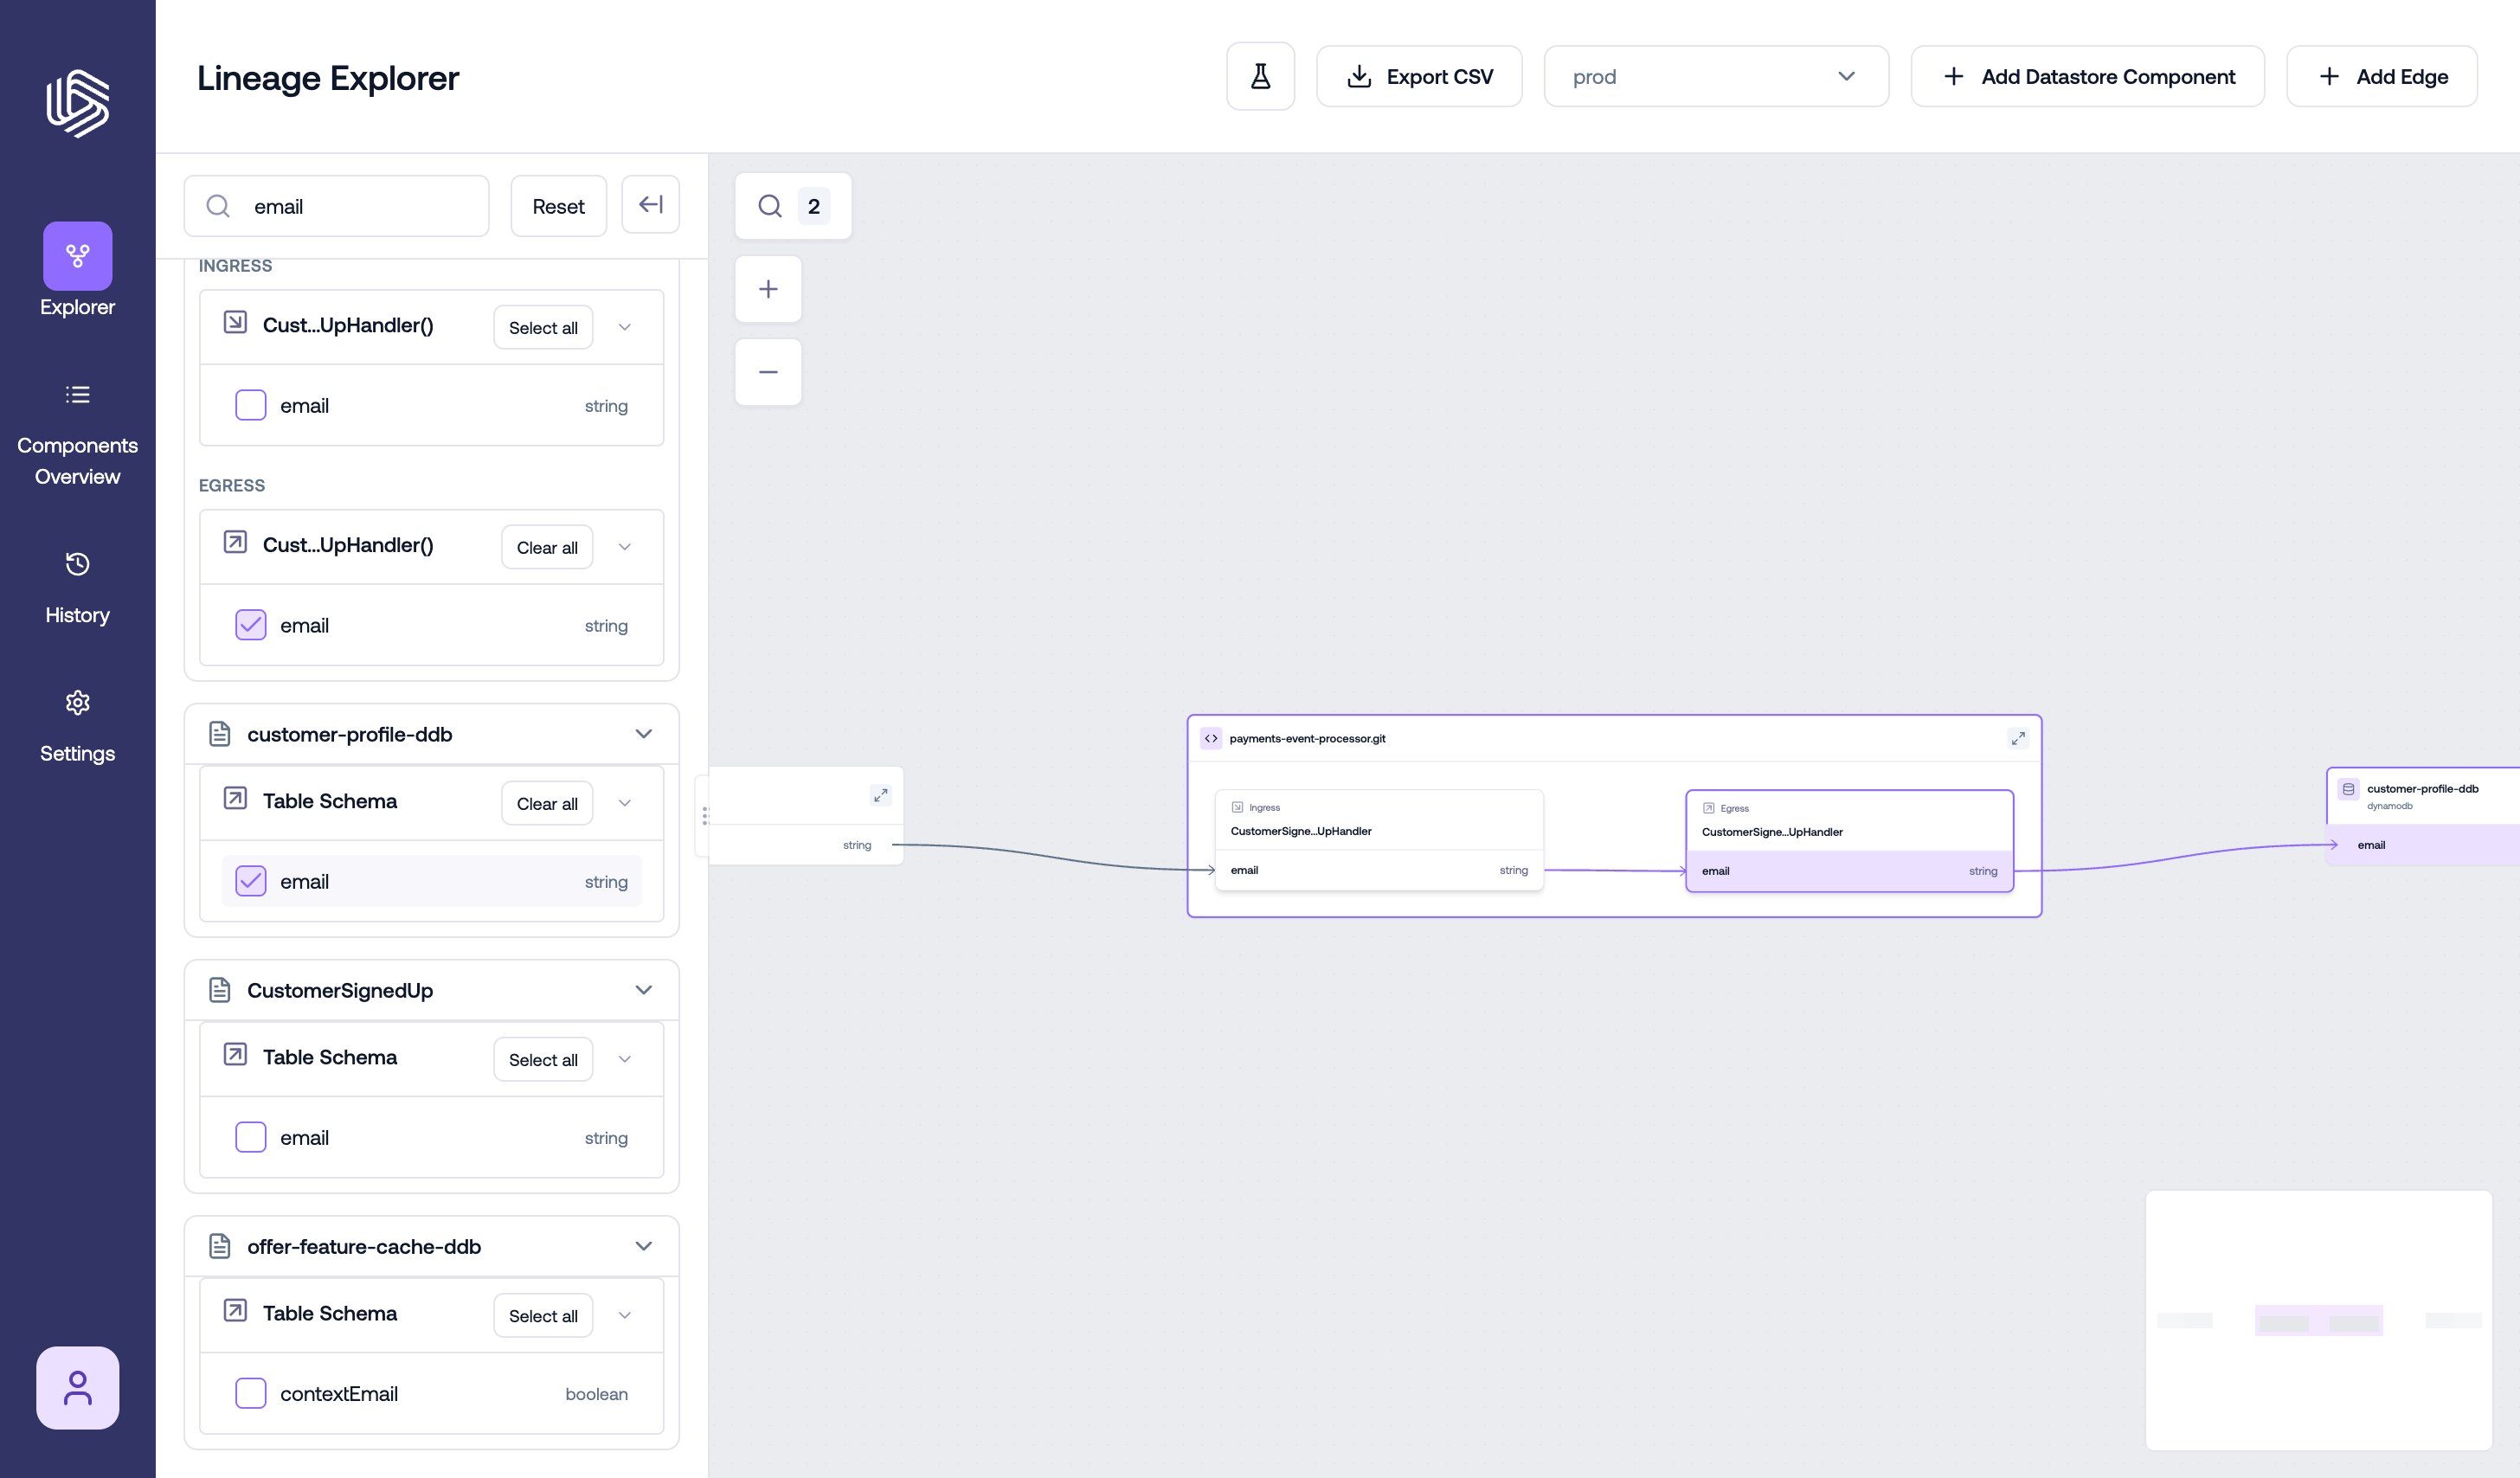This screenshot has height=1478, width=2520.
Task: Check the Ingress email checkbox
Action: coord(250,405)
